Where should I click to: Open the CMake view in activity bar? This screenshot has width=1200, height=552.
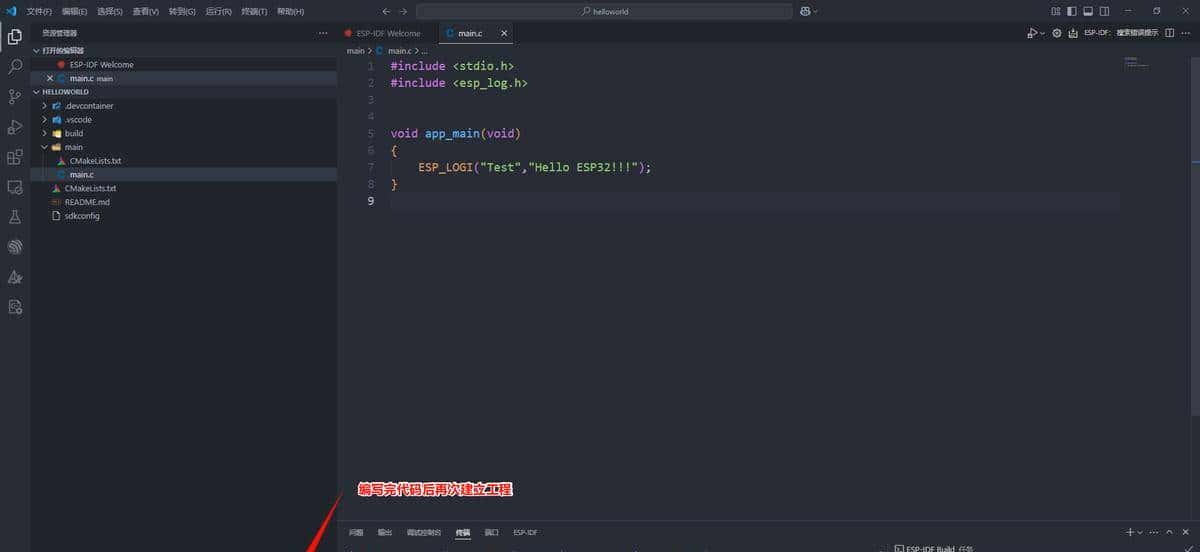click(15, 277)
